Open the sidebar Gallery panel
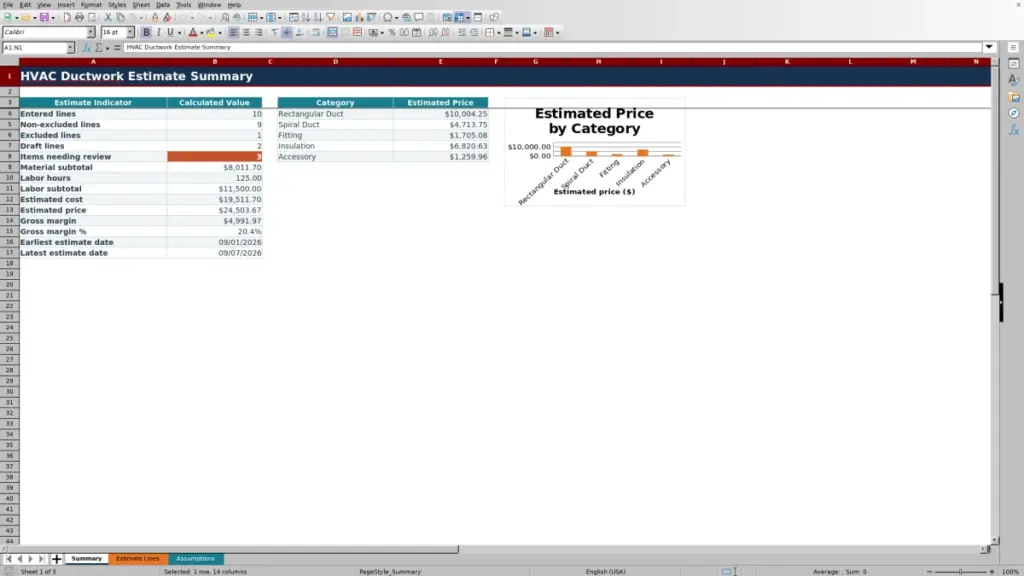This screenshot has height=576, width=1024. point(1013,97)
